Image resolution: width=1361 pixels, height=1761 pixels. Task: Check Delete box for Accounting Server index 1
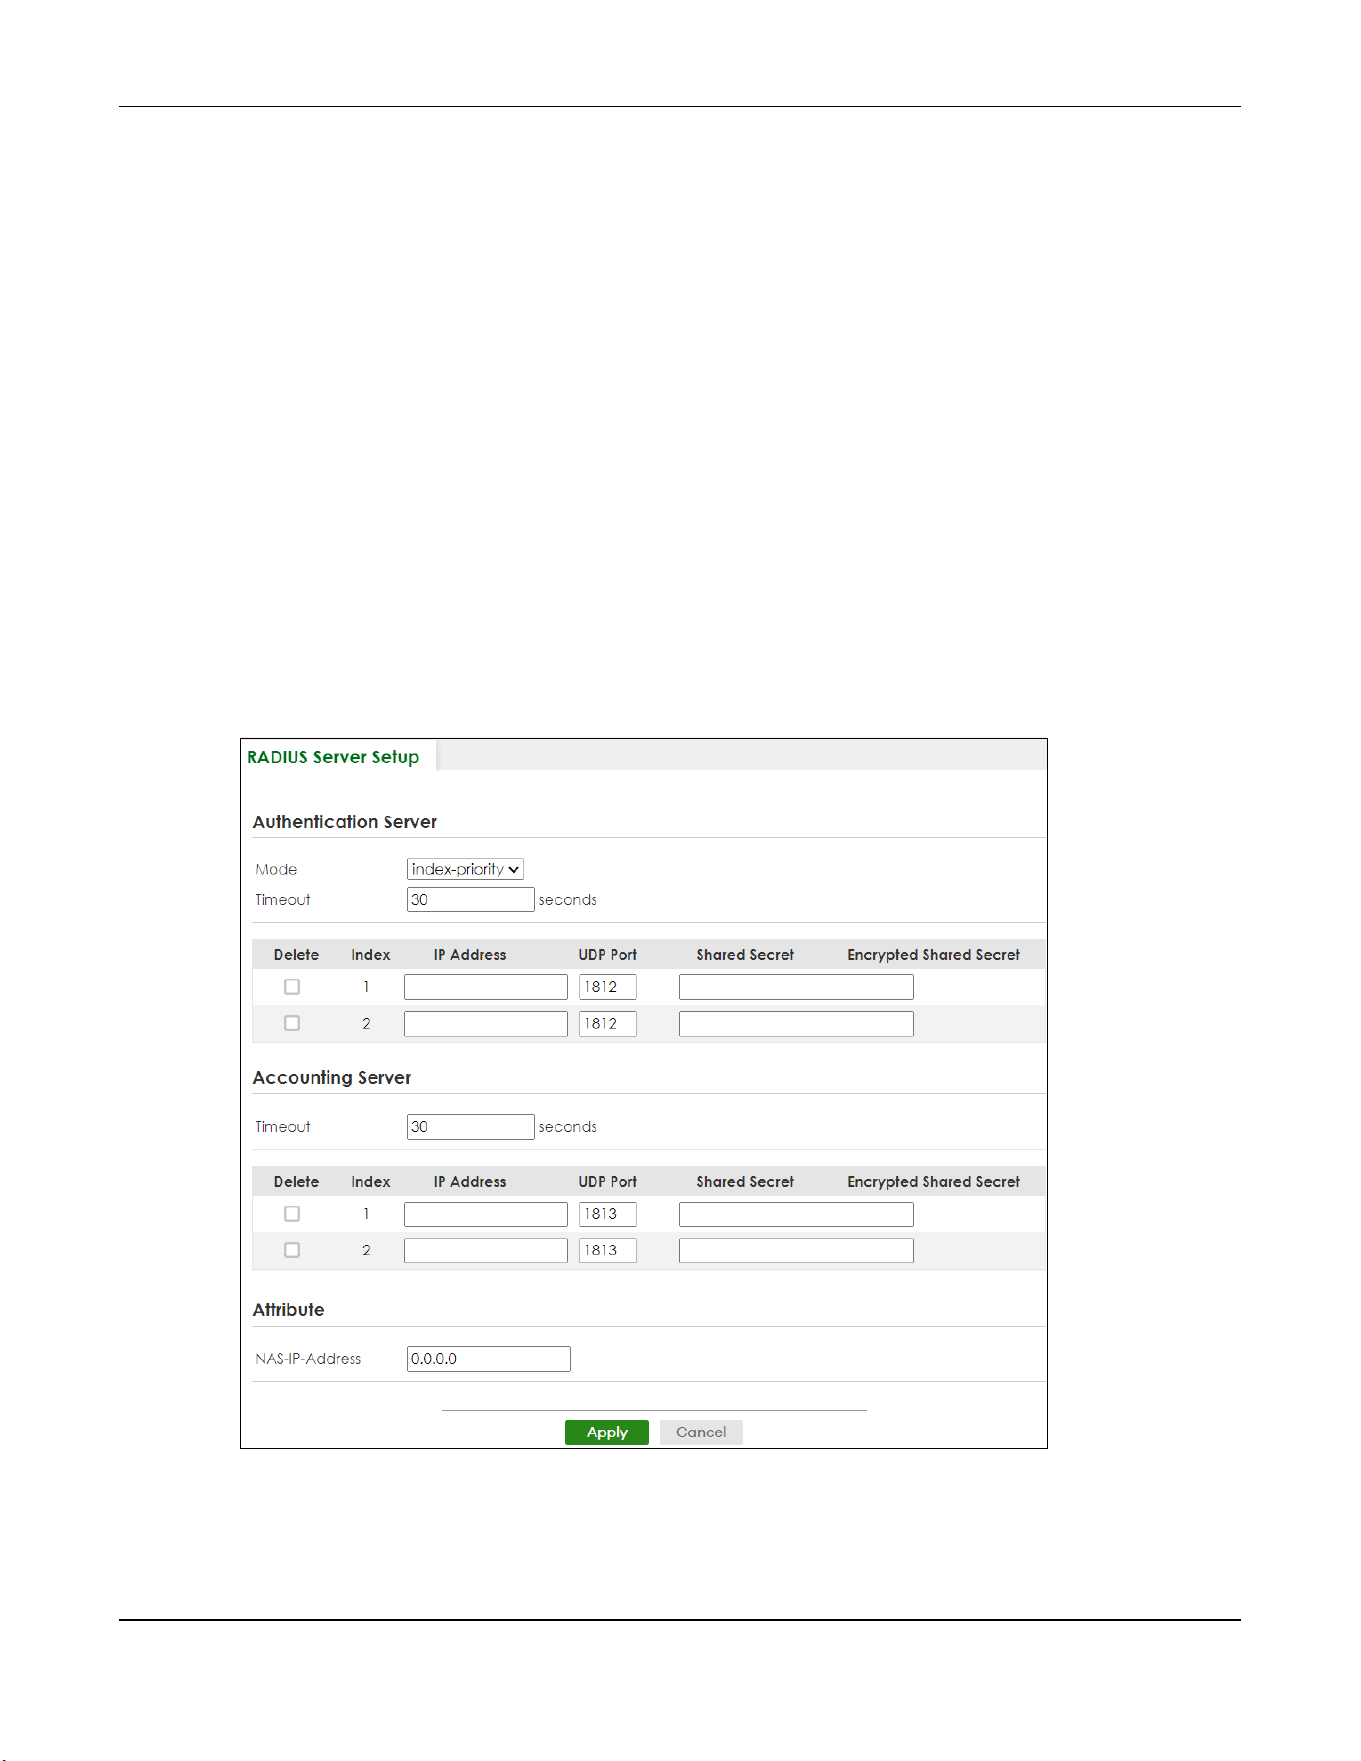pos(292,1214)
